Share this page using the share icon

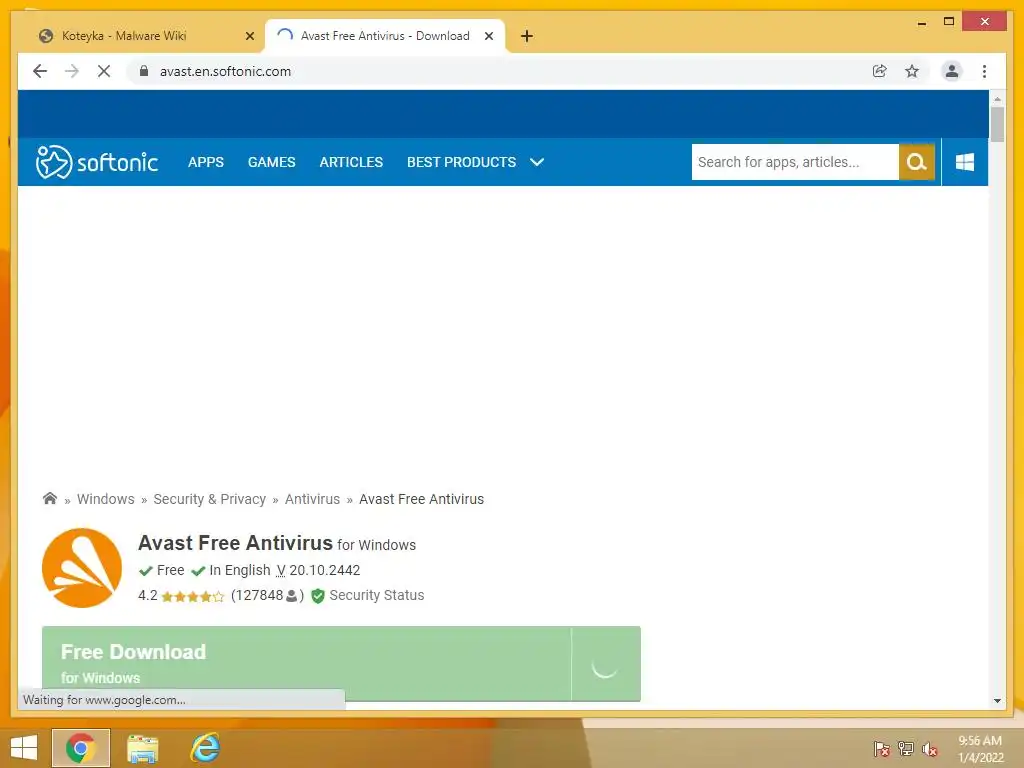click(880, 71)
